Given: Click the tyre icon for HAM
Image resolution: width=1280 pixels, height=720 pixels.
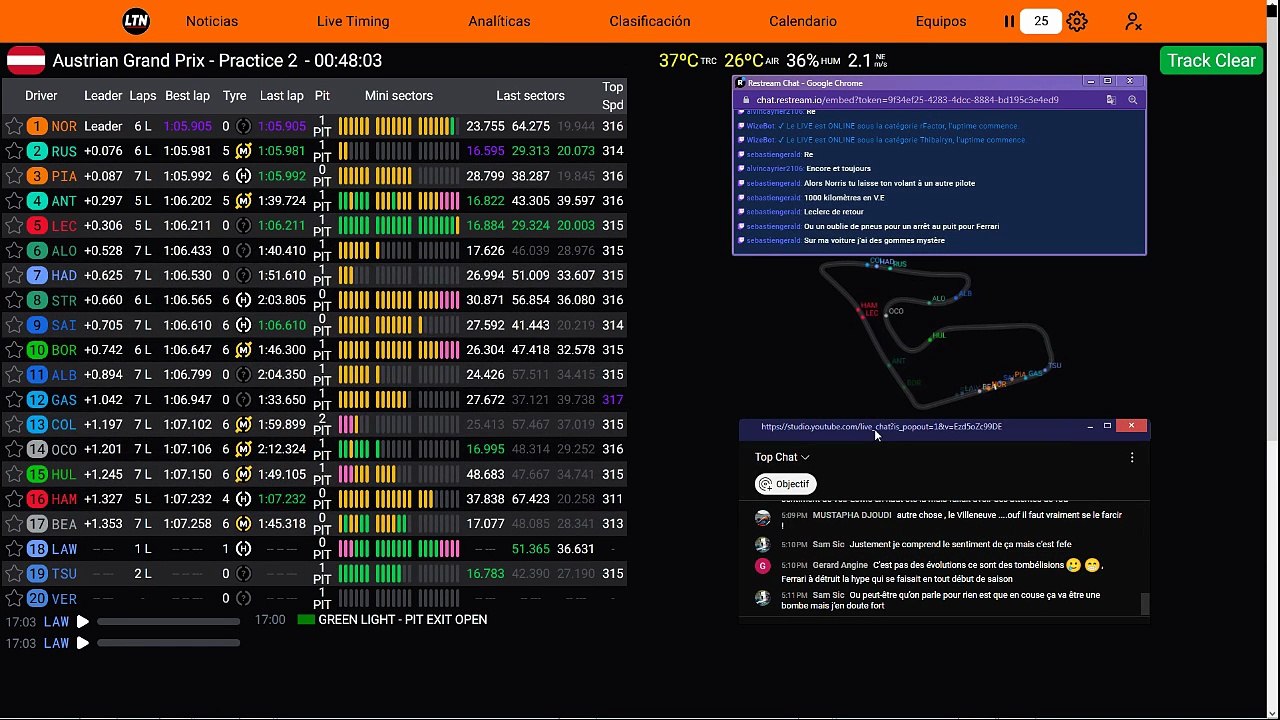Looking at the screenshot, I should click(243, 499).
